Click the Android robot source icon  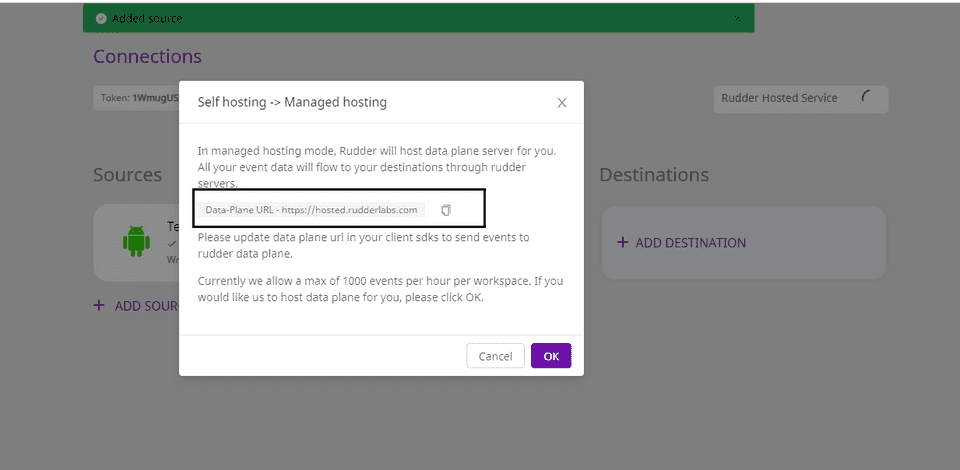(136, 241)
